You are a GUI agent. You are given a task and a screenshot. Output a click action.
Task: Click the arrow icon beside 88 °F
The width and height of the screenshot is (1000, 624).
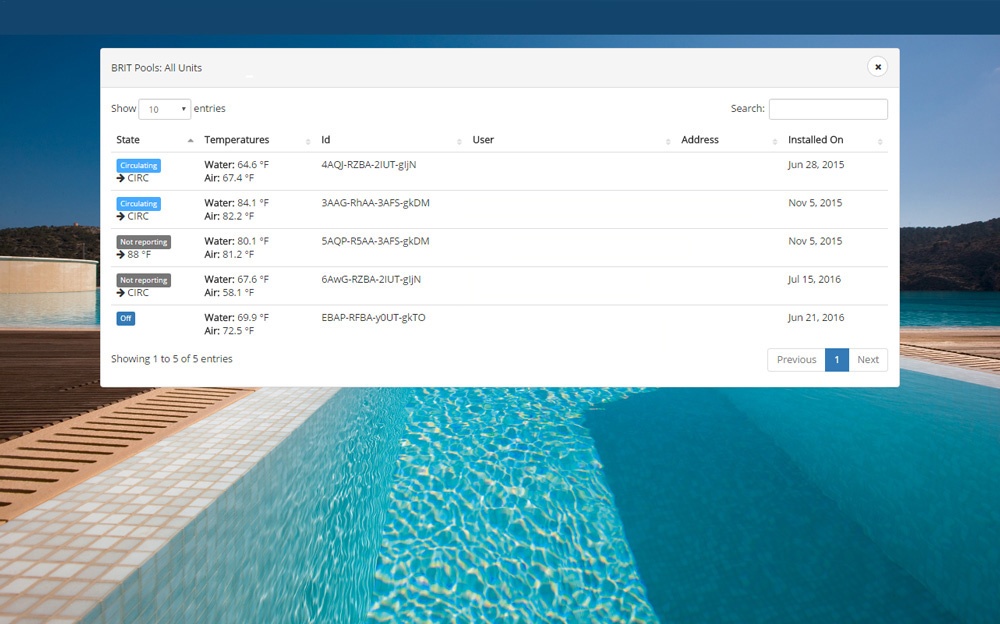tap(121, 255)
